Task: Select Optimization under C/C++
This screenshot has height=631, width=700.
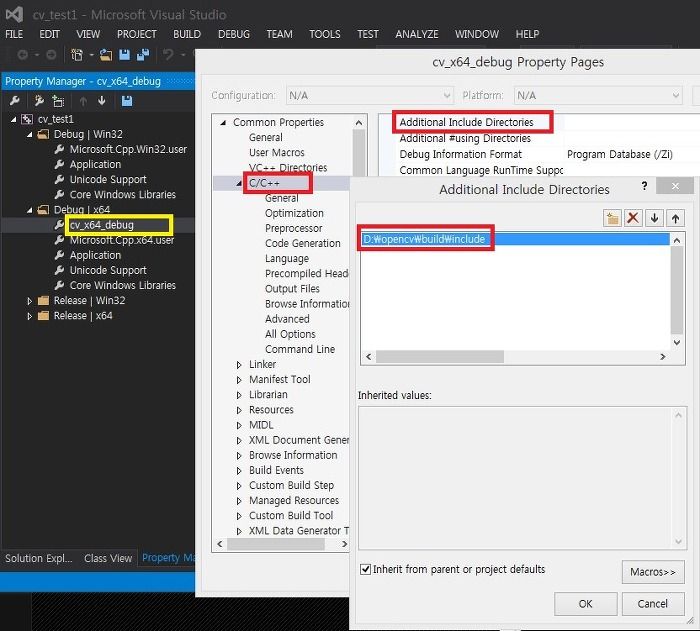Action: coord(294,213)
